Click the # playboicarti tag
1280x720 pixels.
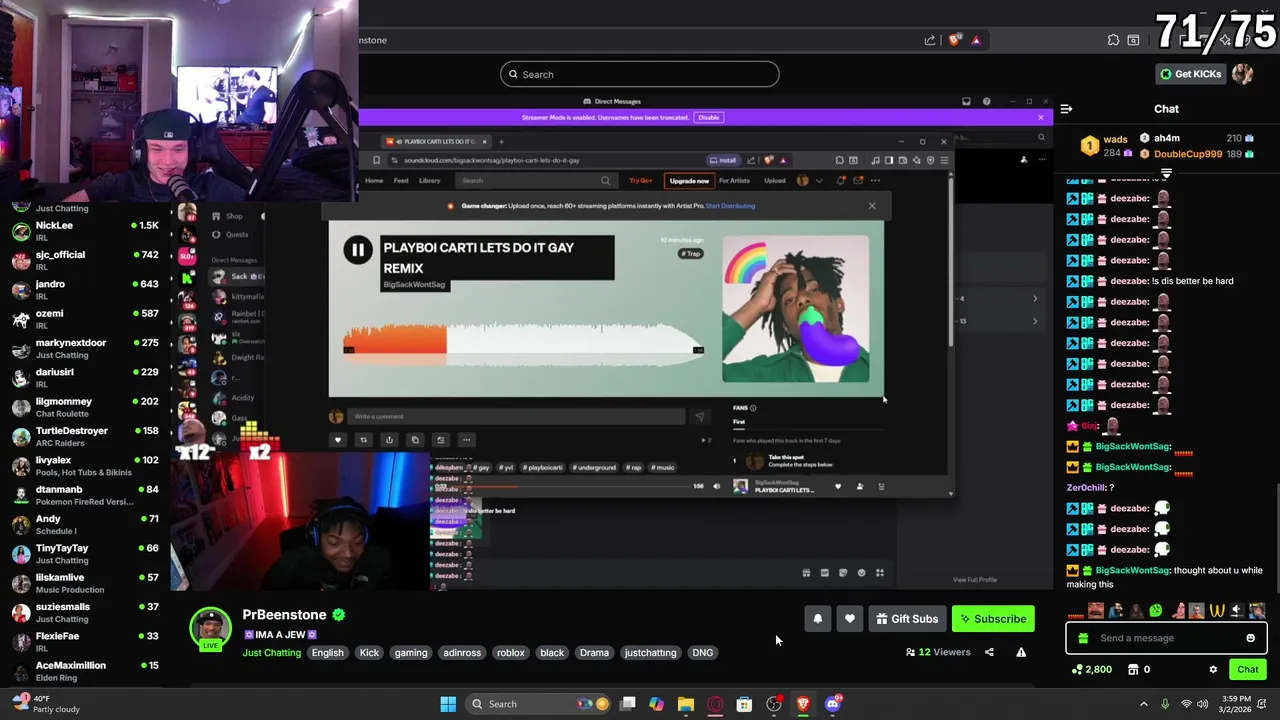(x=543, y=468)
